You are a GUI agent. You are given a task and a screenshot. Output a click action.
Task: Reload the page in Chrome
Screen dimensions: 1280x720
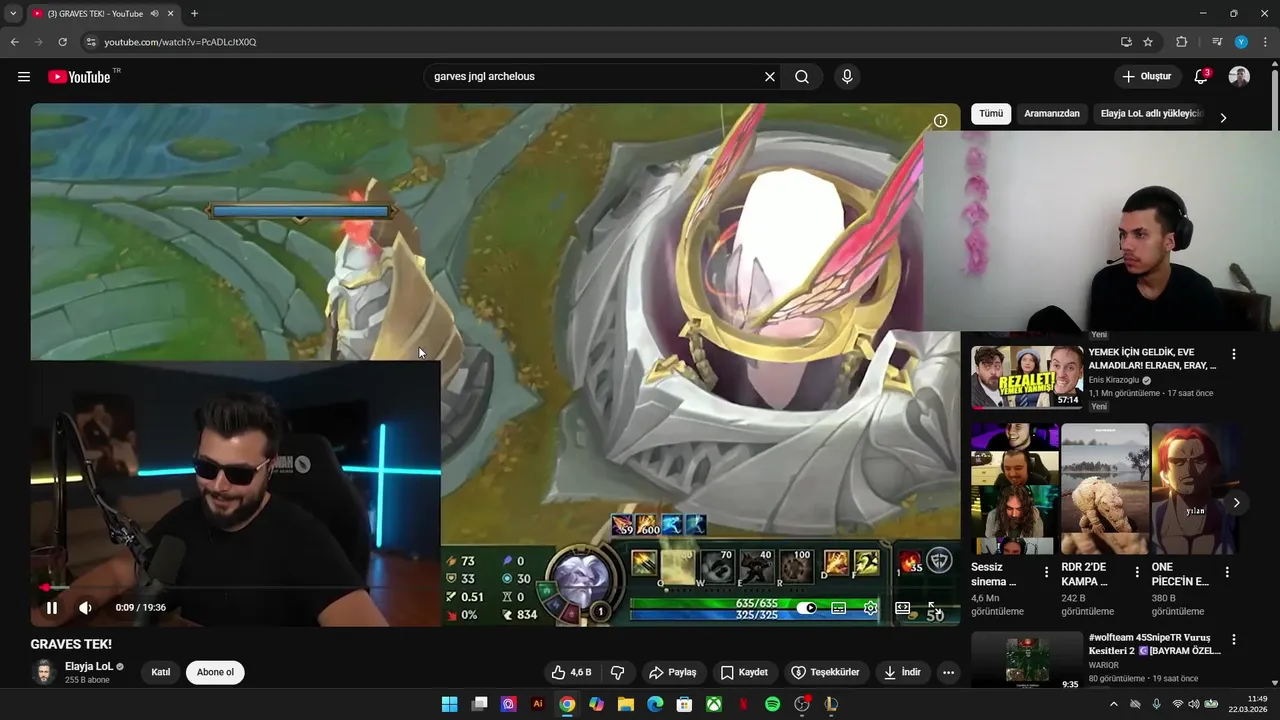point(62,42)
